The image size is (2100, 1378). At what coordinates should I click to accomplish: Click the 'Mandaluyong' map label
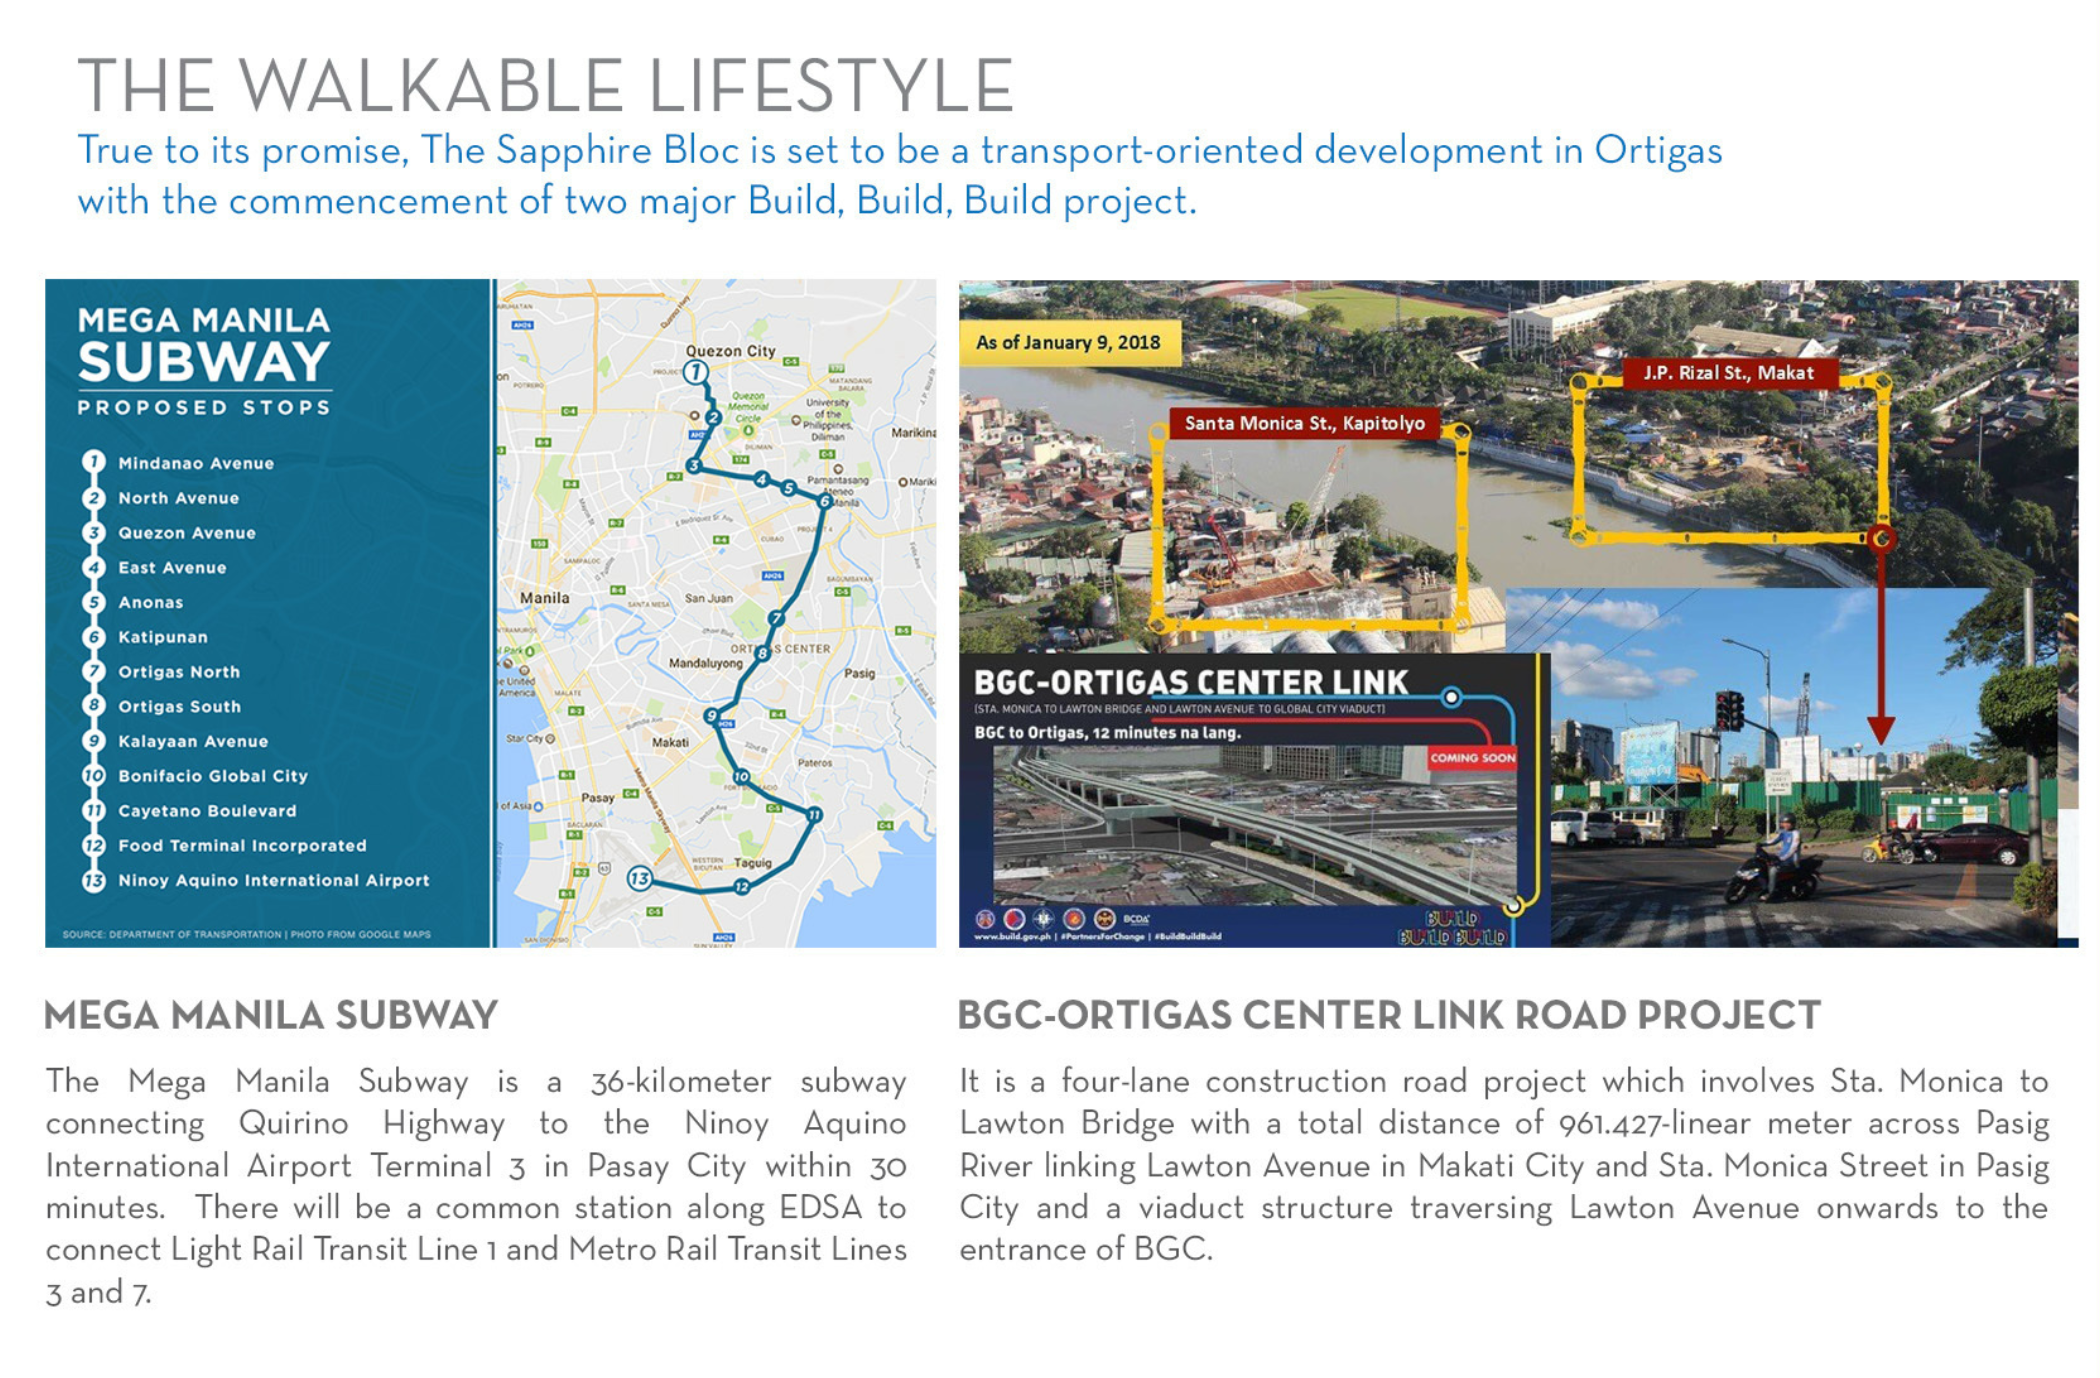706,663
